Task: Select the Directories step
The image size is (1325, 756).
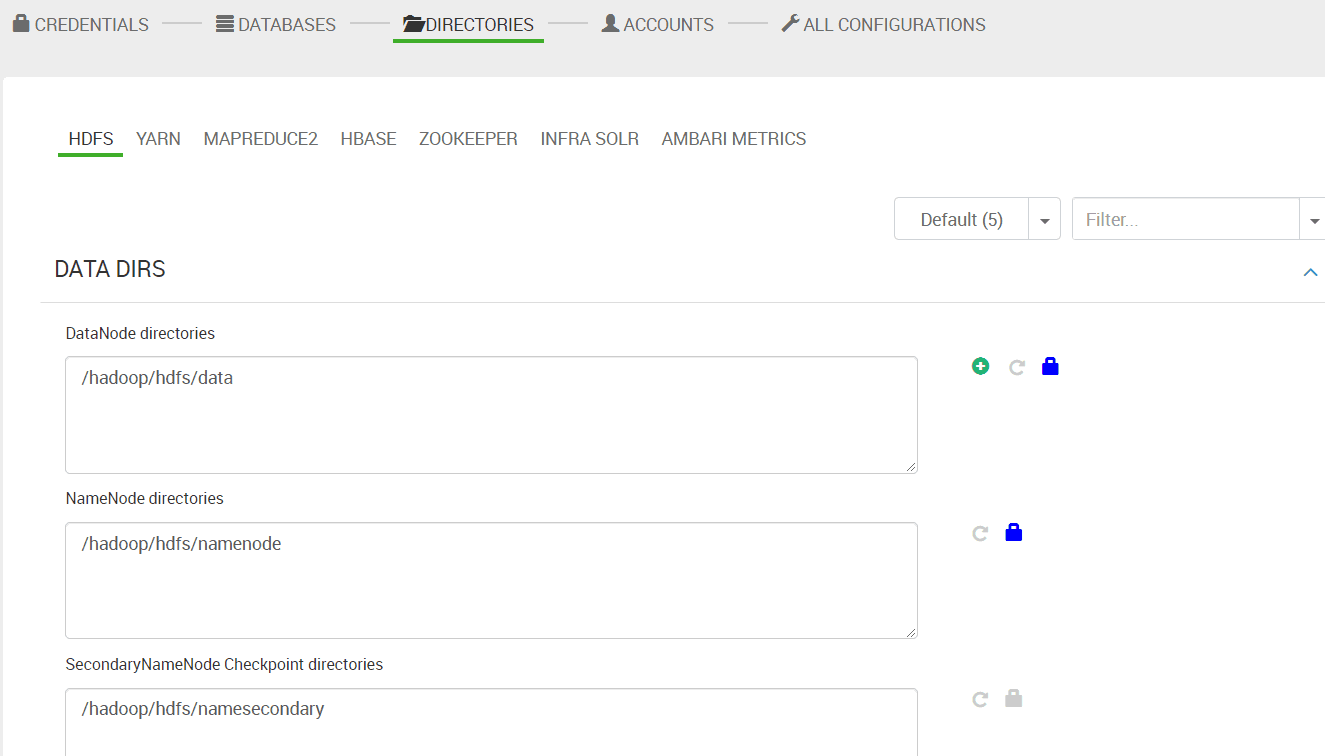Action: [468, 24]
